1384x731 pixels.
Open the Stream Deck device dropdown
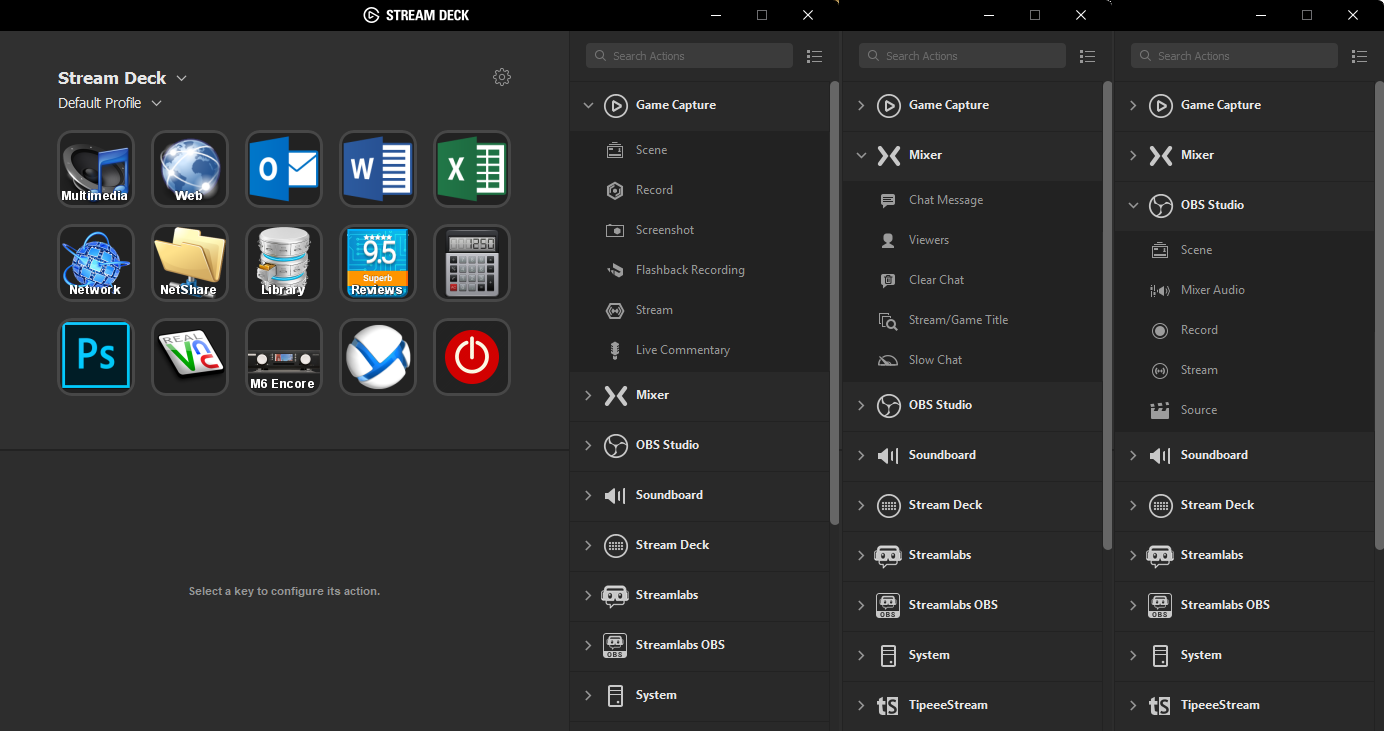[x=181, y=78]
